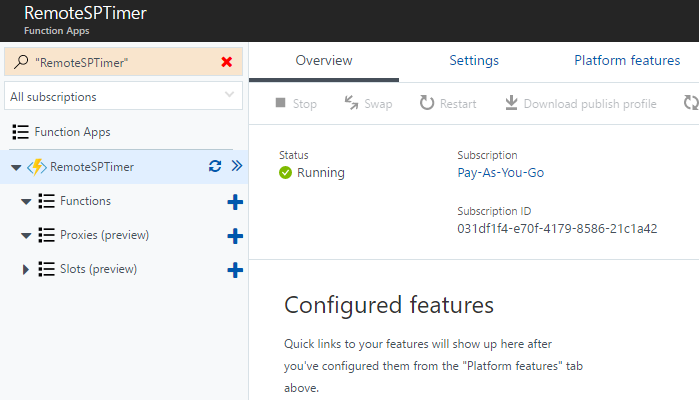Click the Slots list icon
The height and width of the screenshot is (400, 699).
pyautogui.click(x=46, y=269)
